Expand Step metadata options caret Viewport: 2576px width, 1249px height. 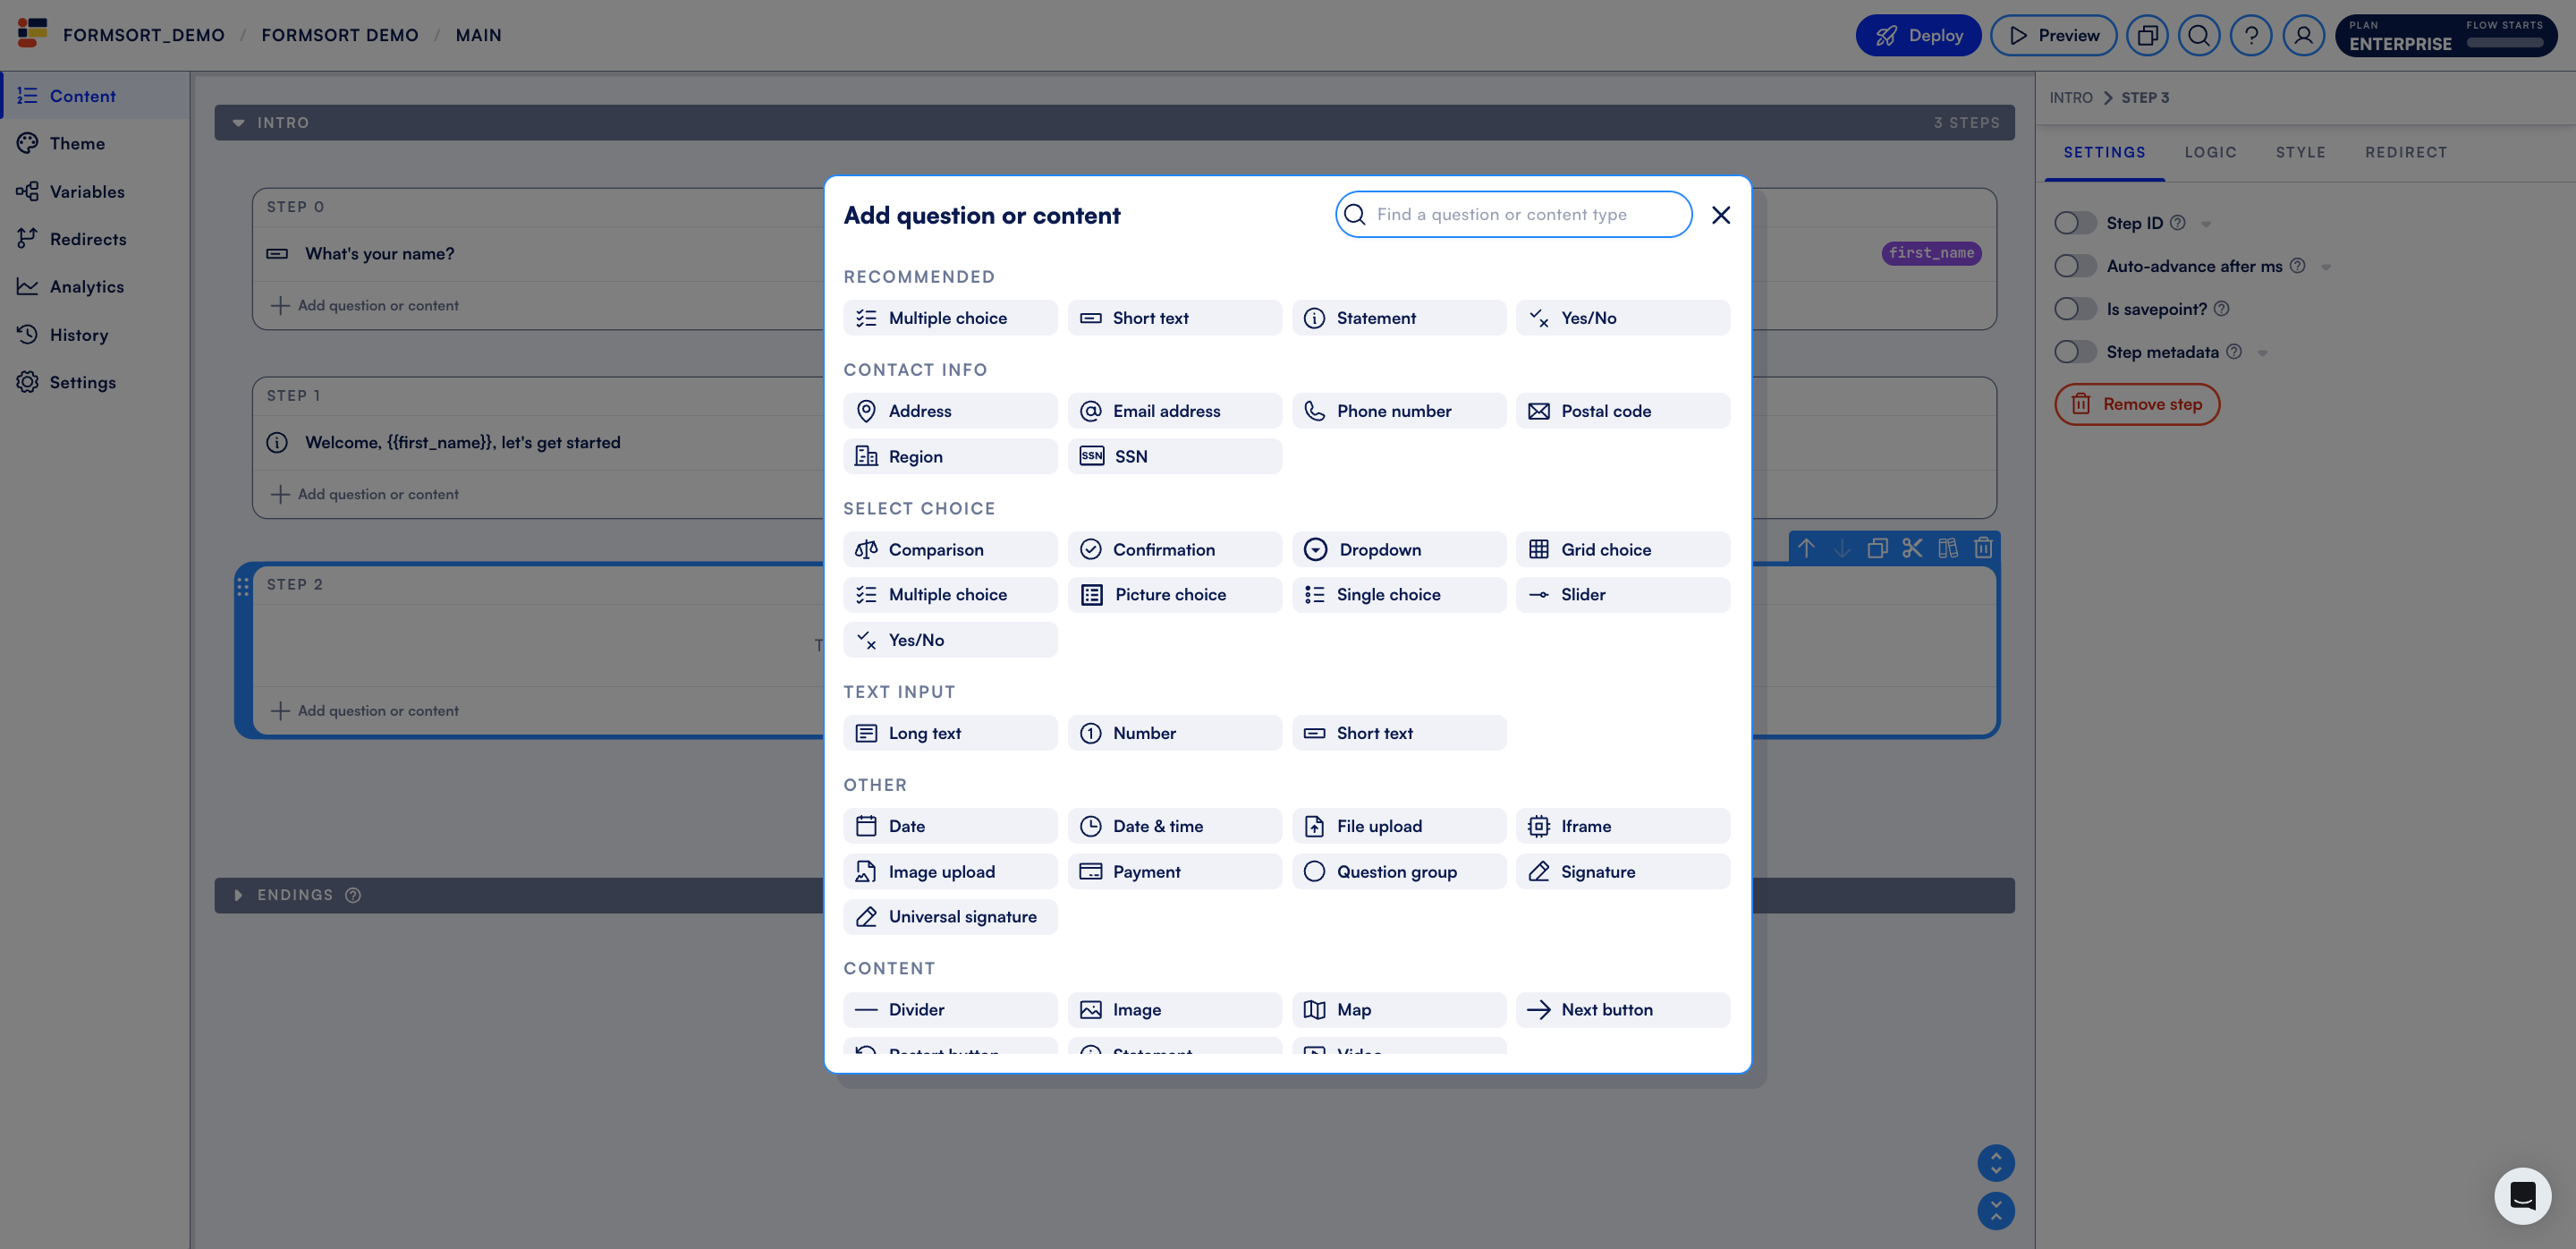2262,353
